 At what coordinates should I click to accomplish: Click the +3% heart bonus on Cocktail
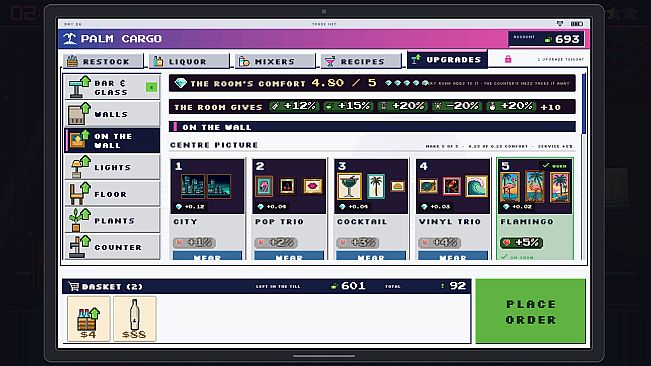(x=358, y=242)
